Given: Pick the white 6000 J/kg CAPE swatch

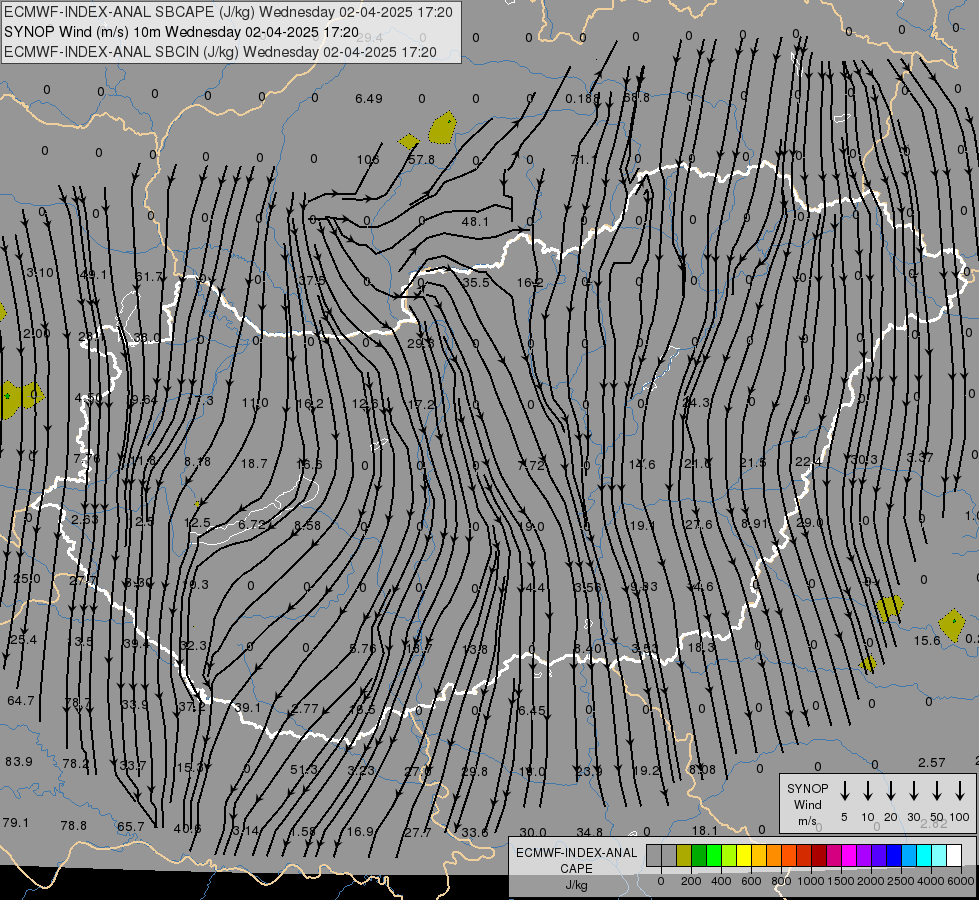Looking at the screenshot, I should click(953, 855).
